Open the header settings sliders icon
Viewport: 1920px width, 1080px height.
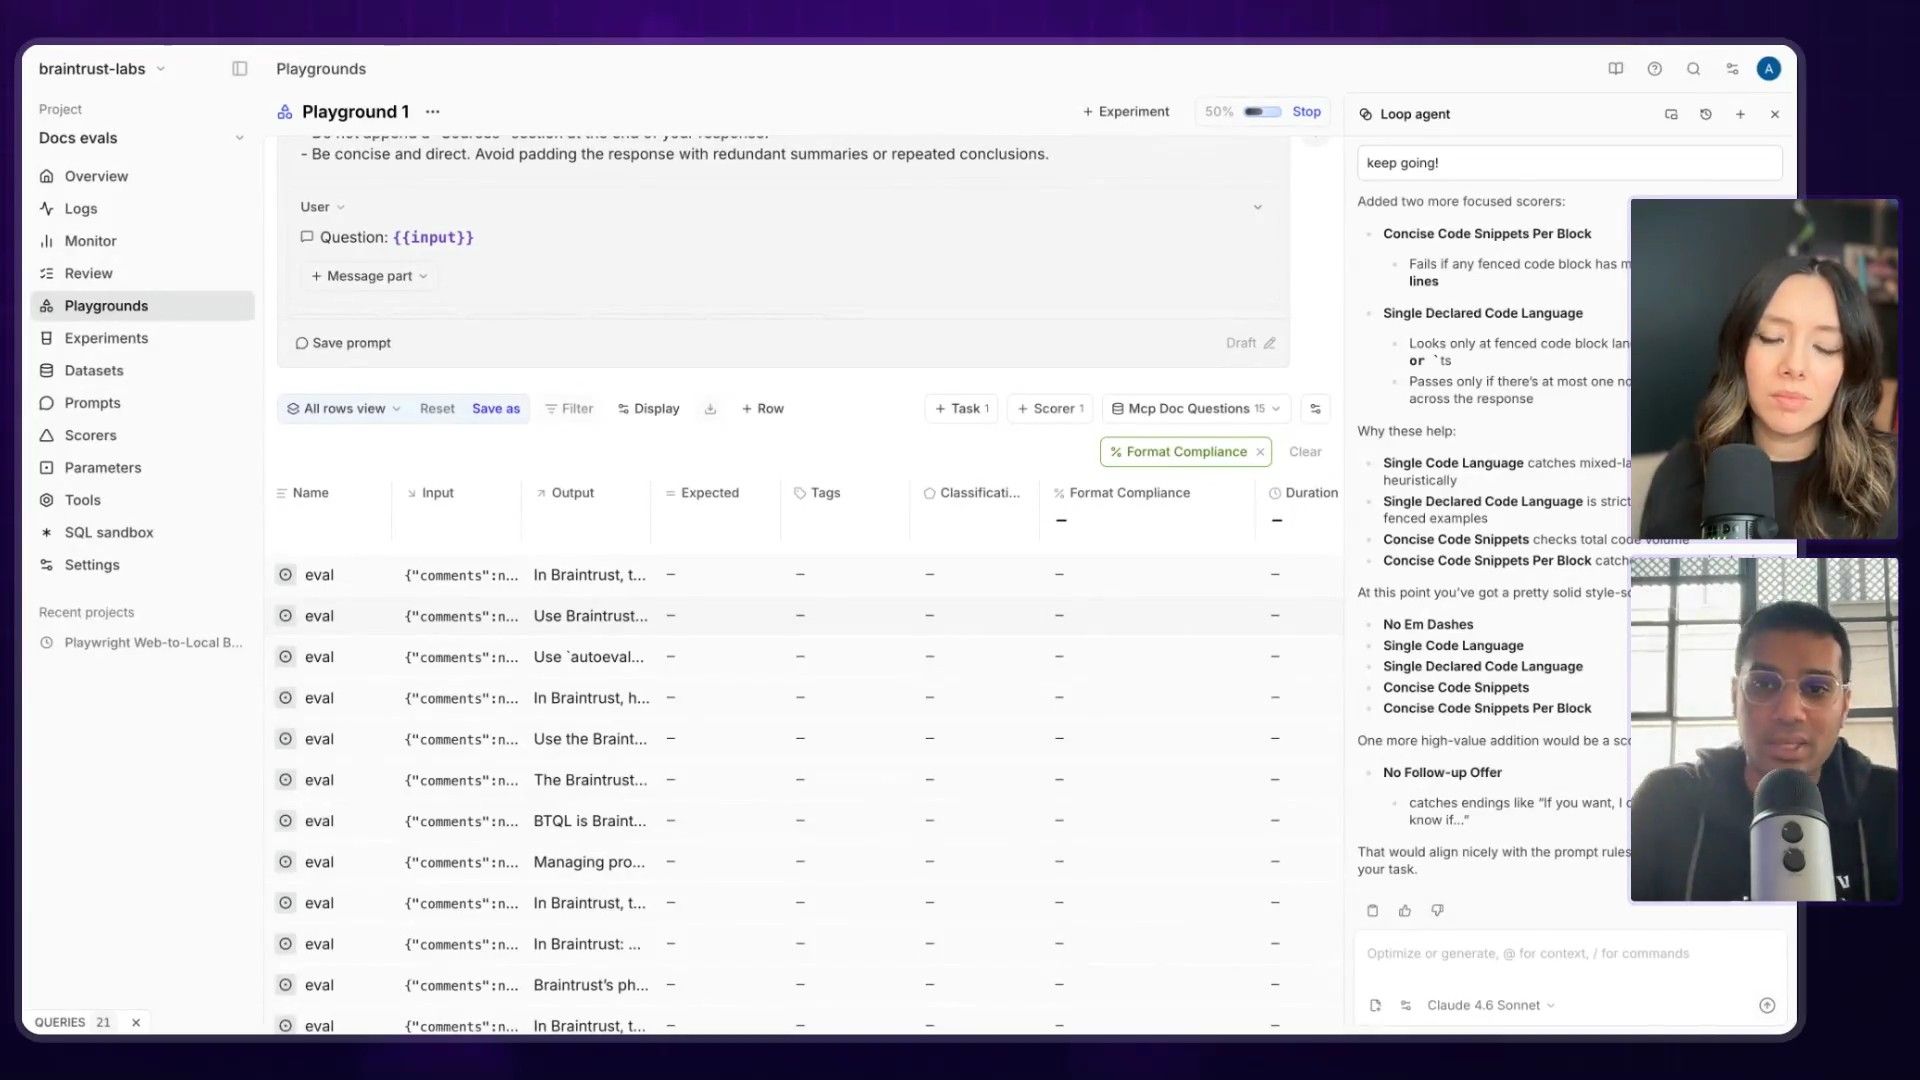(1732, 69)
